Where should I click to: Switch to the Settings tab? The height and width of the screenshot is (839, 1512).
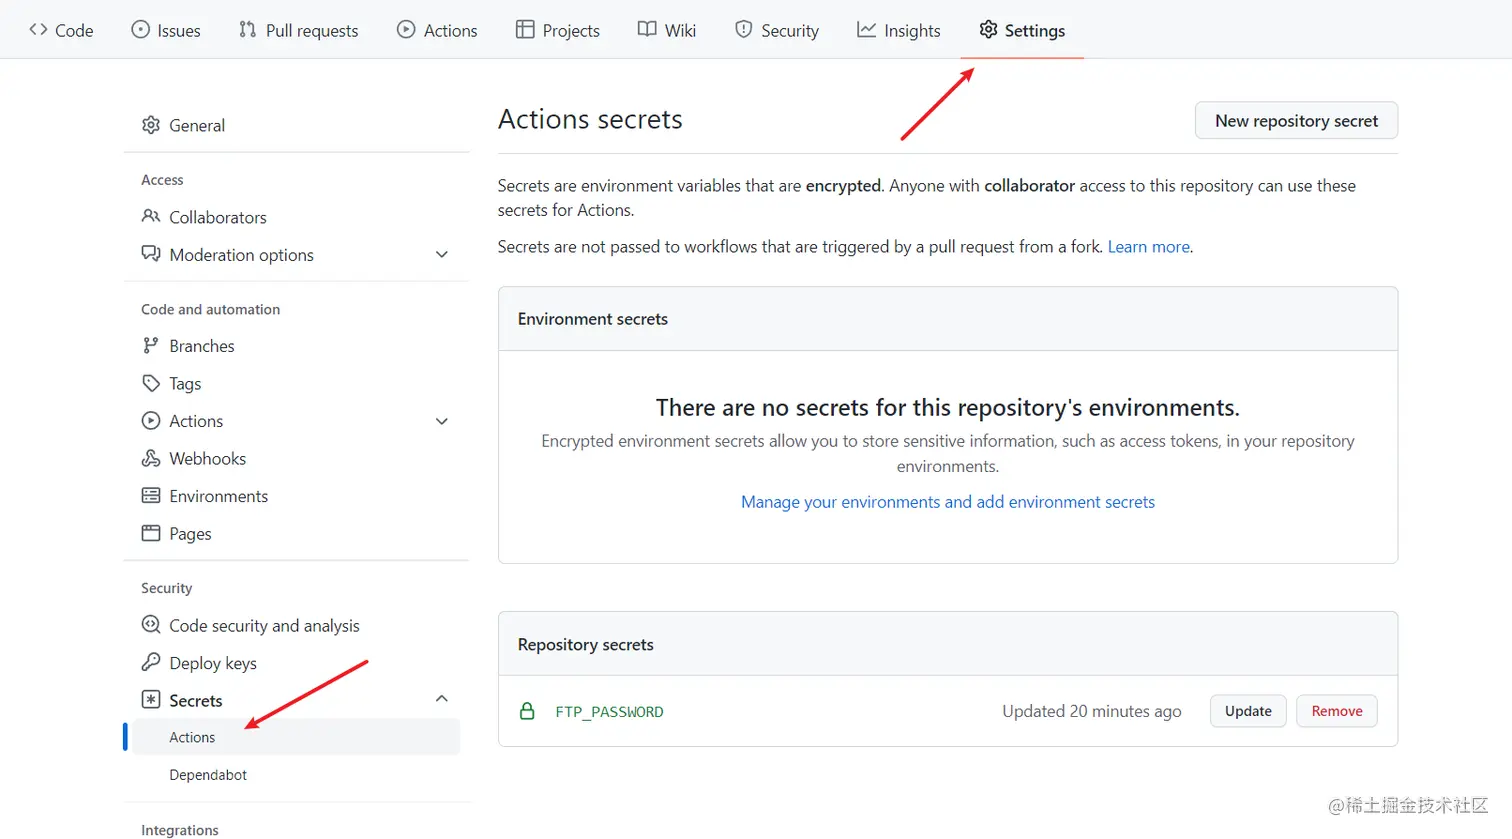click(1021, 30)
